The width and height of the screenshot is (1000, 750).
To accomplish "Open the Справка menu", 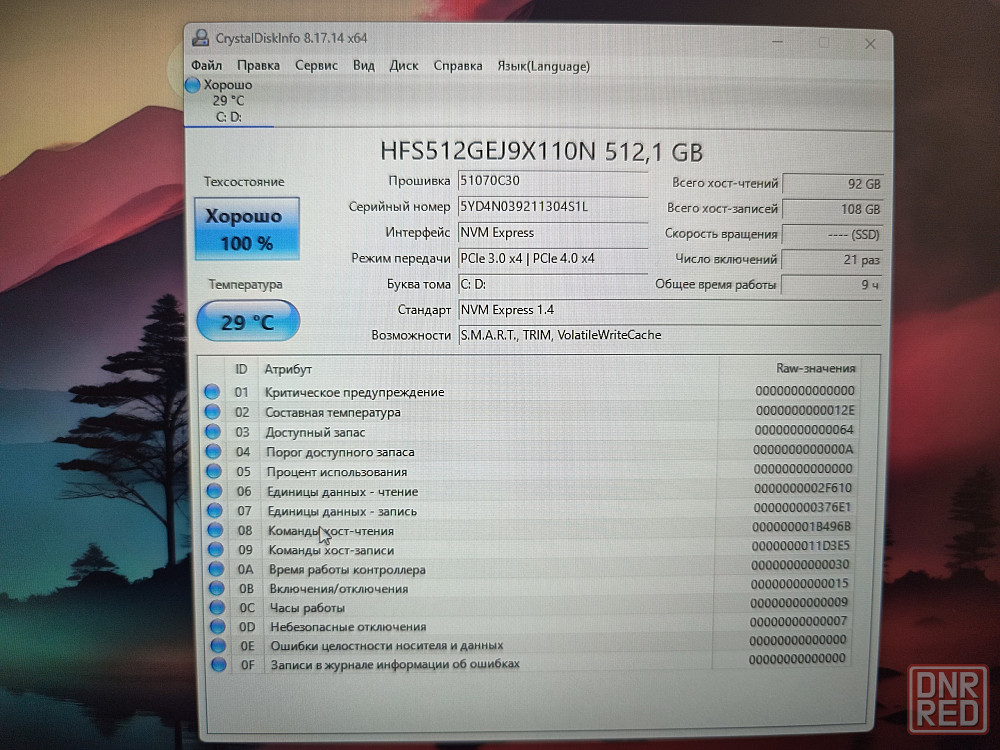I will (x=458, y=66).
